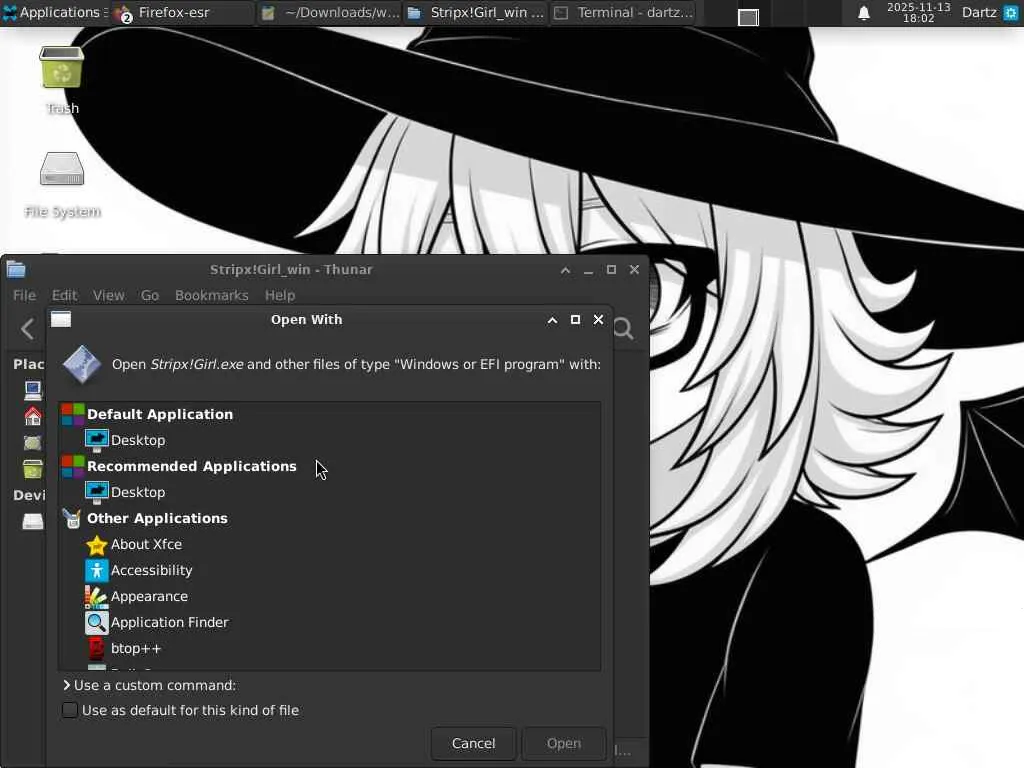Click the btop++ red icon
The height and width of the screenshot is (768, 1024).
[97, 648]
